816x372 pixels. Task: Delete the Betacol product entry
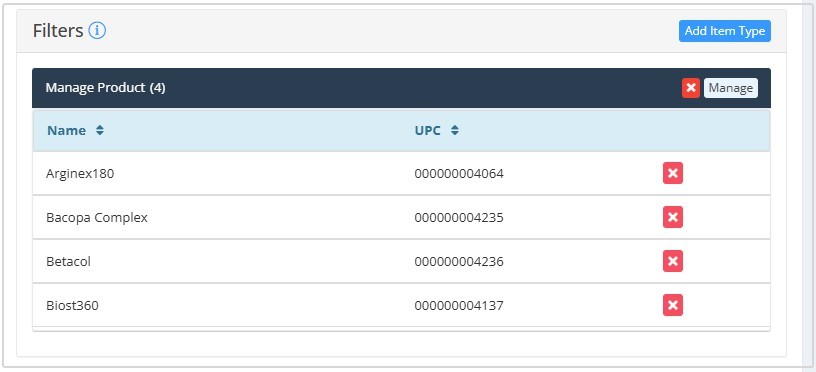672,261
